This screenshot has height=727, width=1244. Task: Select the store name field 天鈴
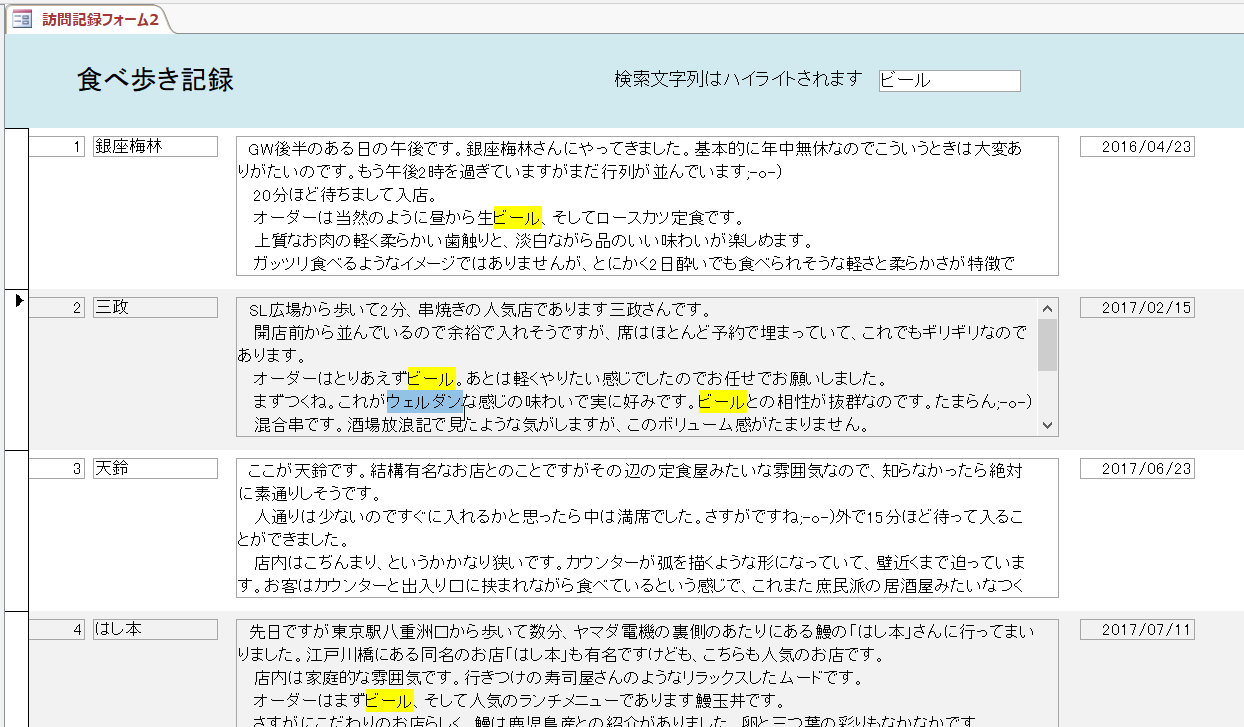[155, 467]
